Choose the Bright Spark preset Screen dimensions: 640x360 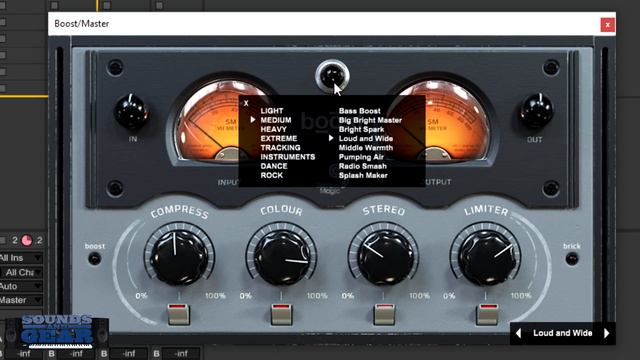click(x=361, y=129)
